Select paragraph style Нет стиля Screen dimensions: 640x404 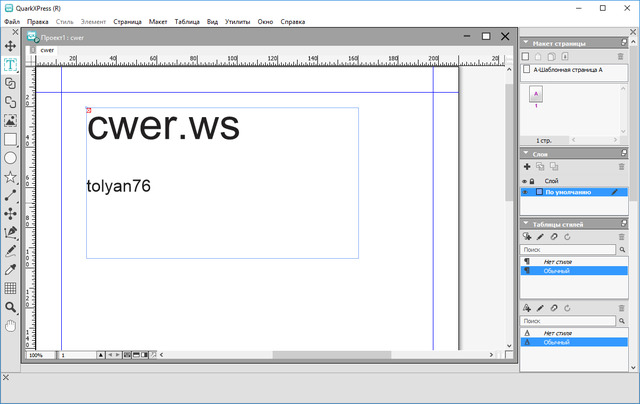tap(574, 262)
